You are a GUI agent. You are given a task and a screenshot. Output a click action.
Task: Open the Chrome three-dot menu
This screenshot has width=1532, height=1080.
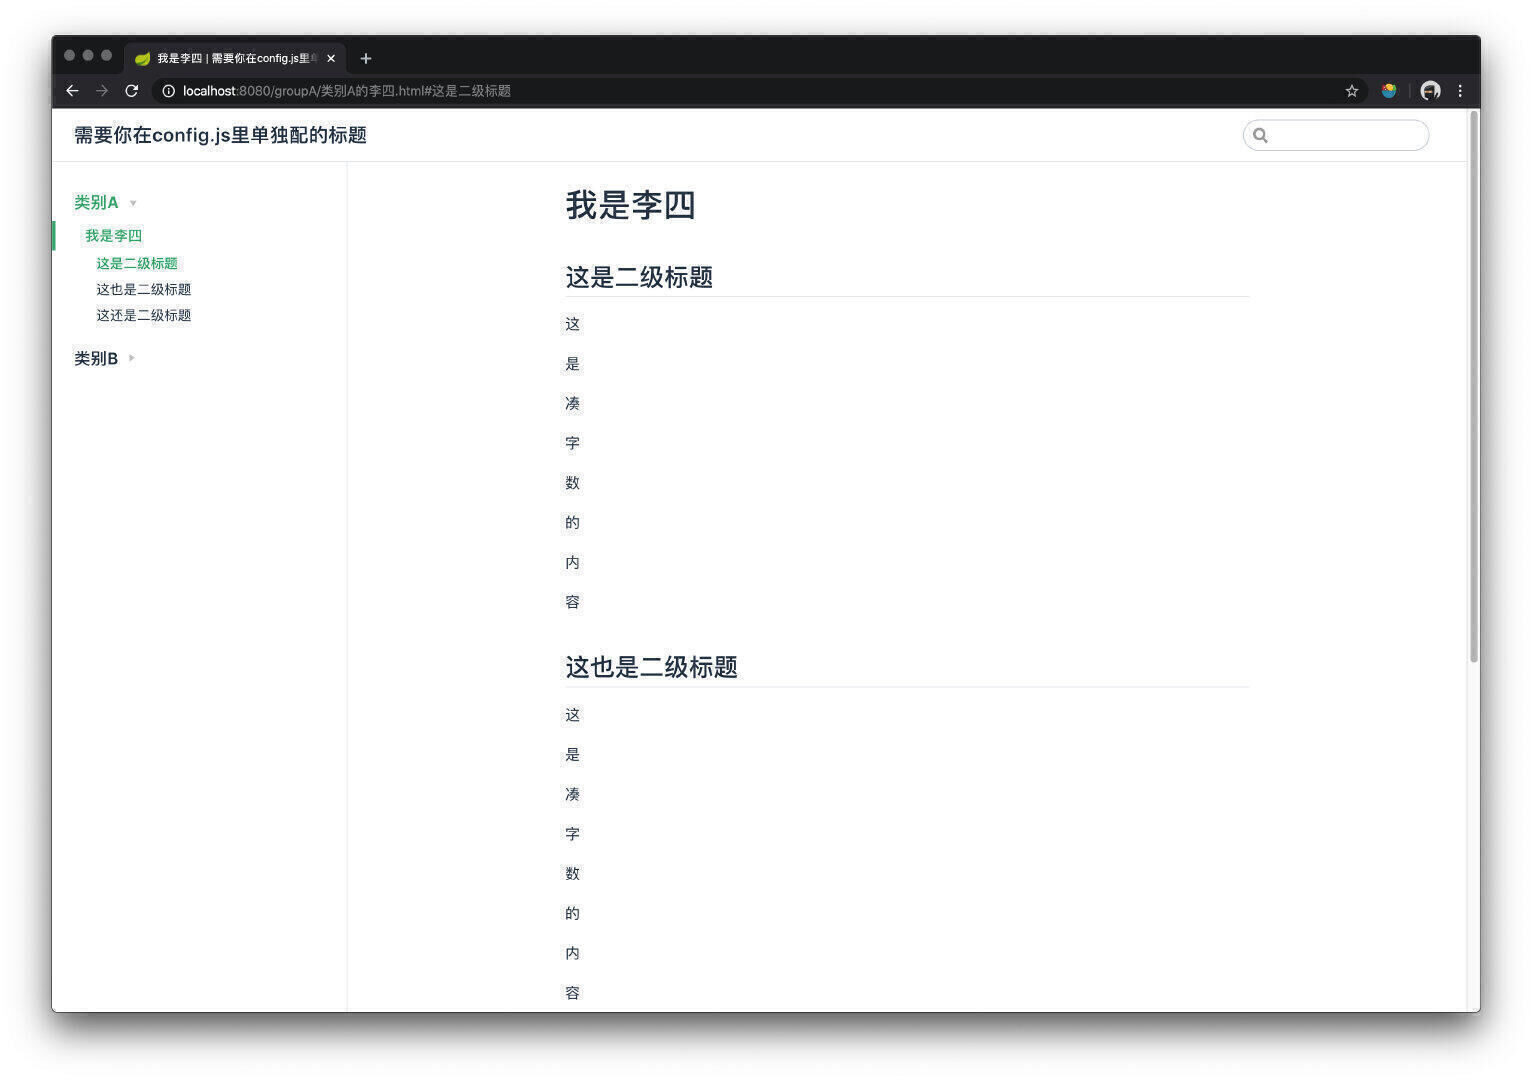pyautogui.click(x=1460, y=91)
